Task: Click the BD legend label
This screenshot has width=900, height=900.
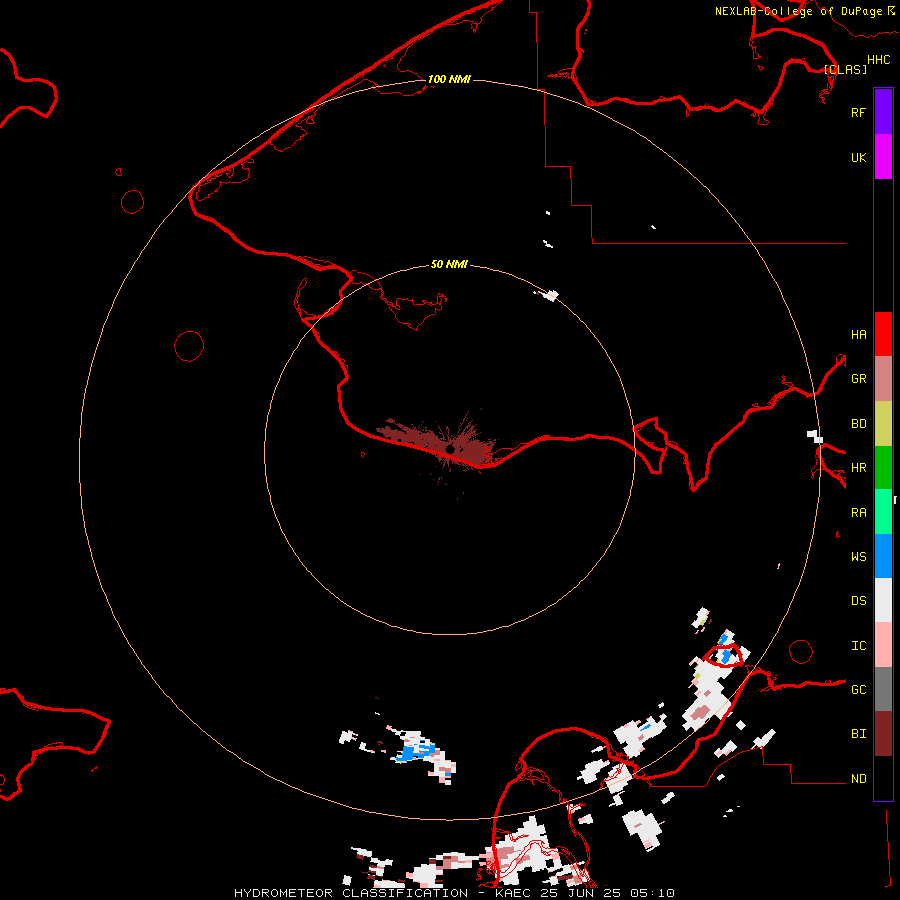Action: (858, 424)
